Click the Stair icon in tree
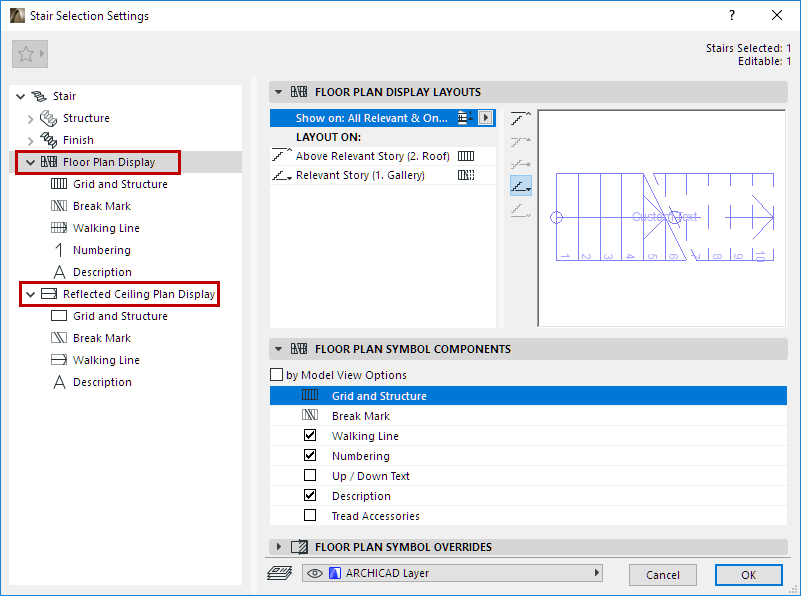Image resolution: width=801 pixels, height=596 pixels. pyautogui.click(x=39, y=96)
